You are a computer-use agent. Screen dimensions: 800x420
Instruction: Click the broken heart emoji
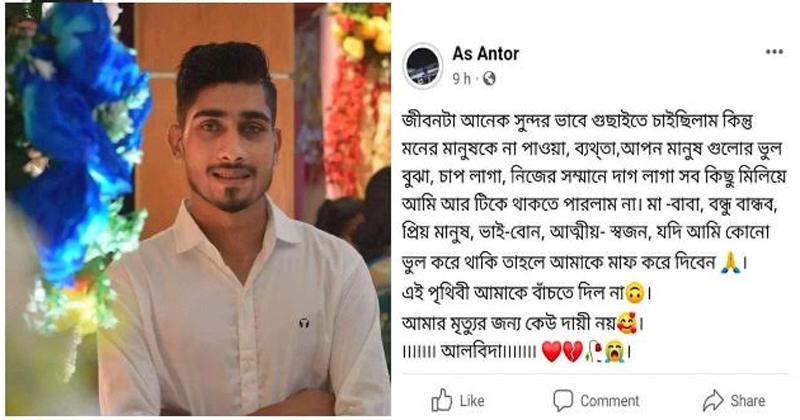click(x=572, y=353)
